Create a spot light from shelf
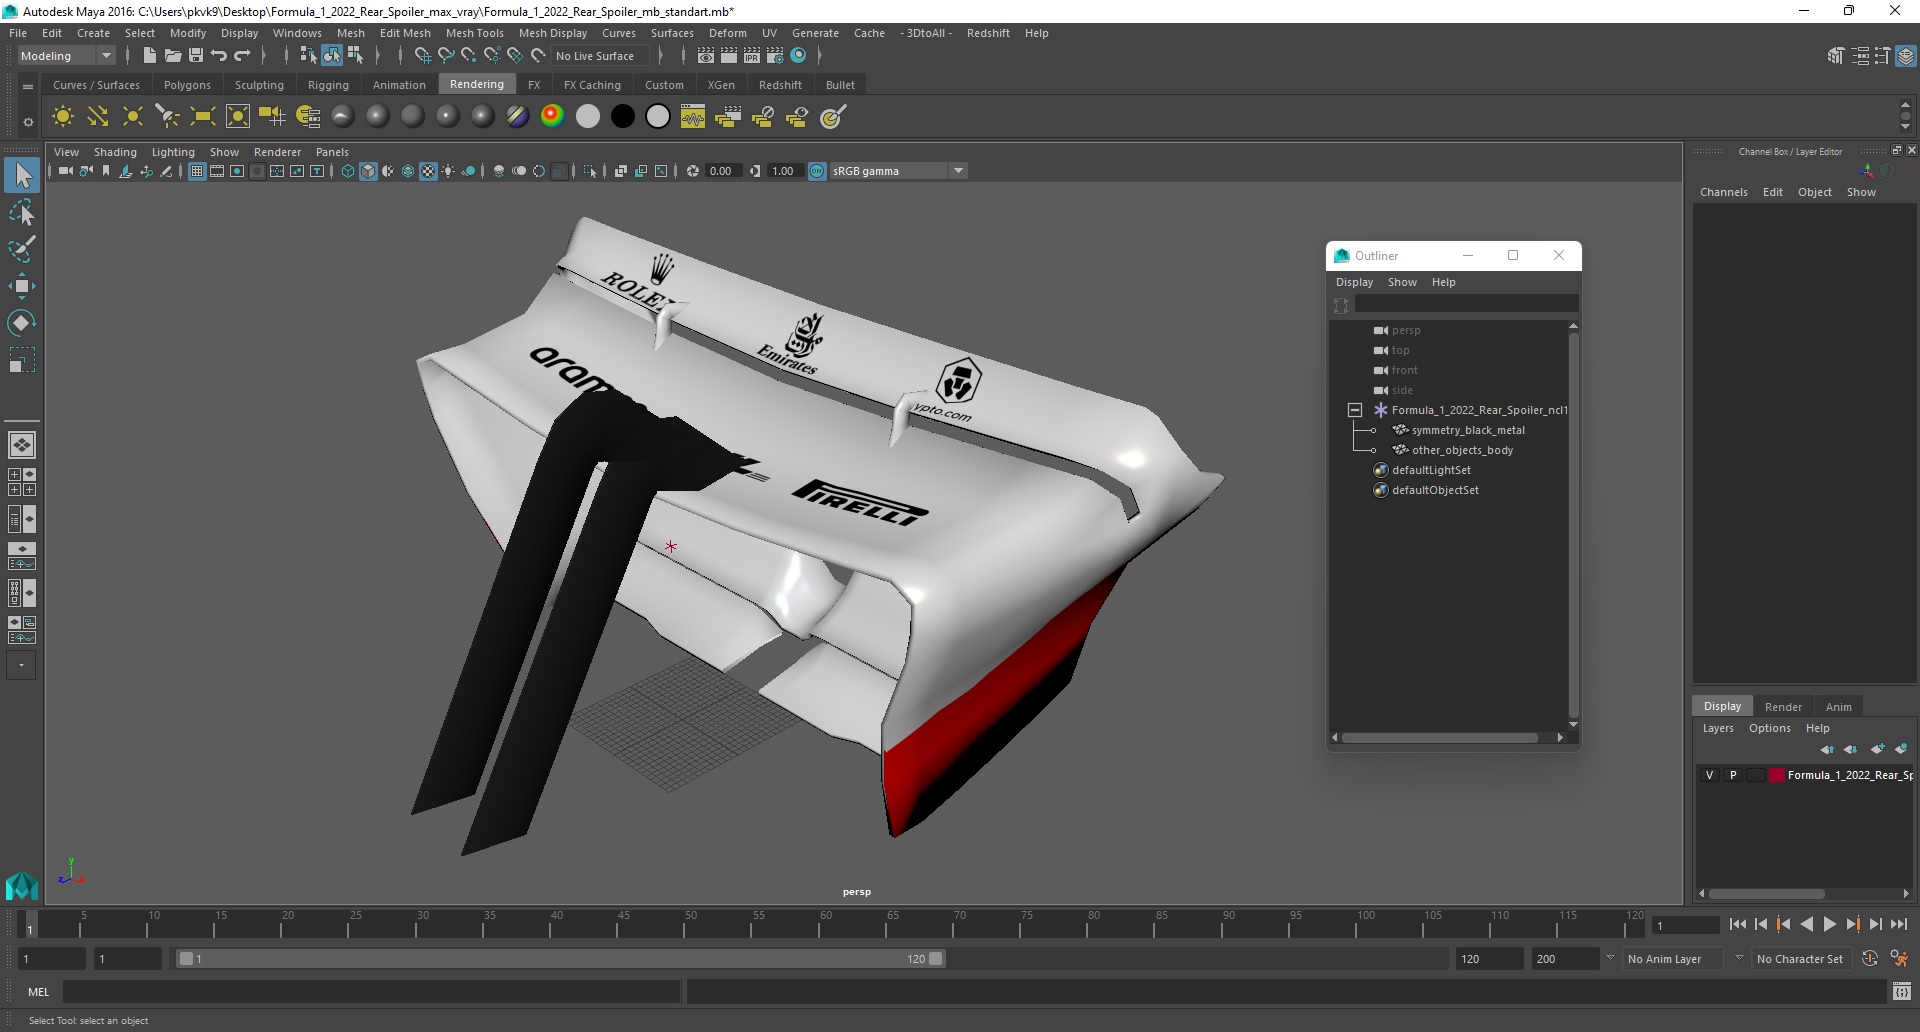 (x=168, y=117)
